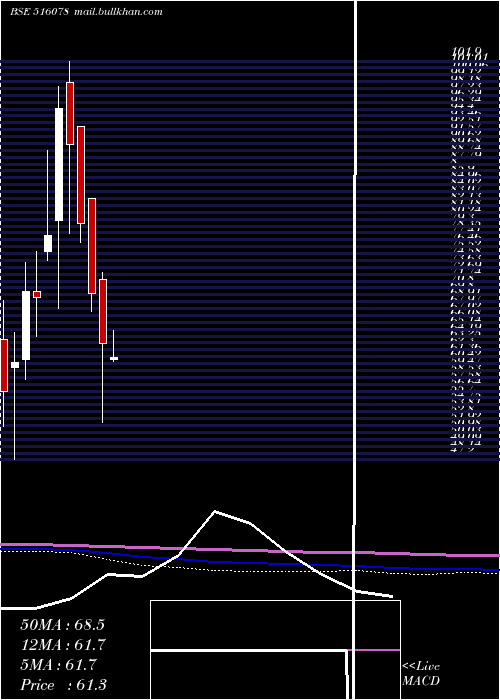The width and height of the screenshot is (500, 700).
Task: Click the <<Live MACD label
Action: (x=421, y=674)
